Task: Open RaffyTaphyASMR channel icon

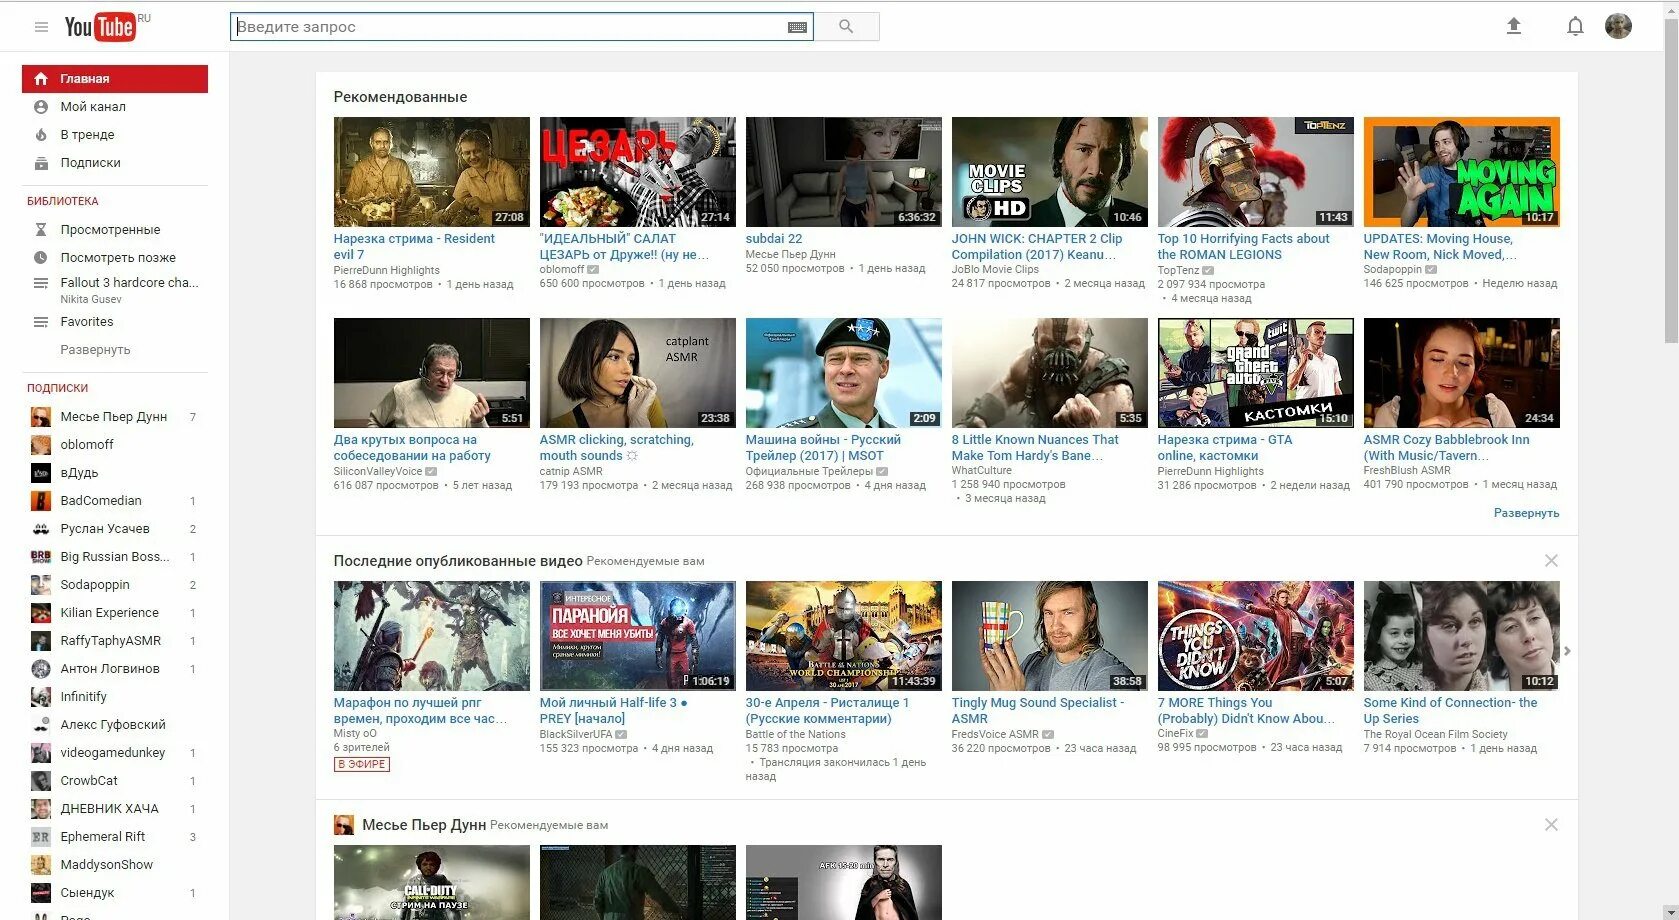Action: [x=41, y=641]
